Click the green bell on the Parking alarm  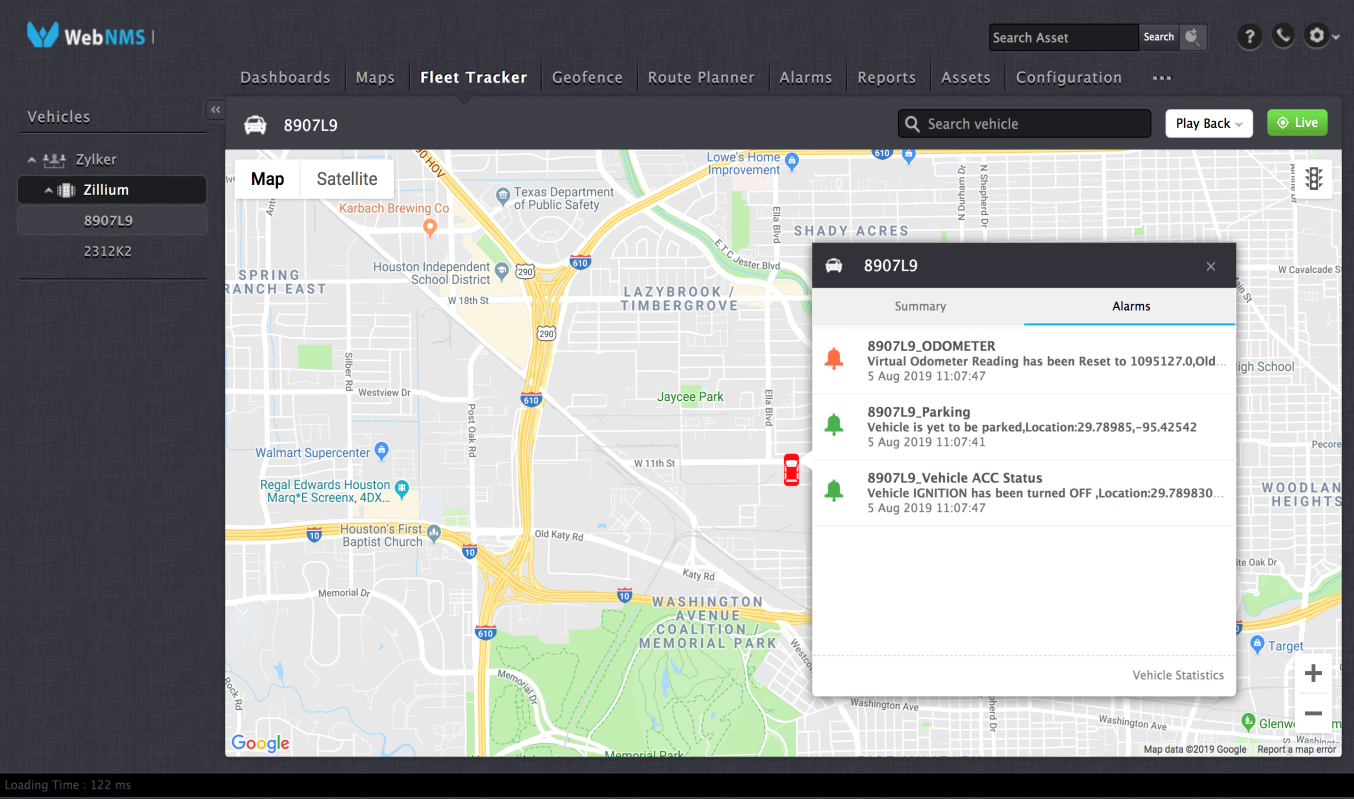coord(835,425)
